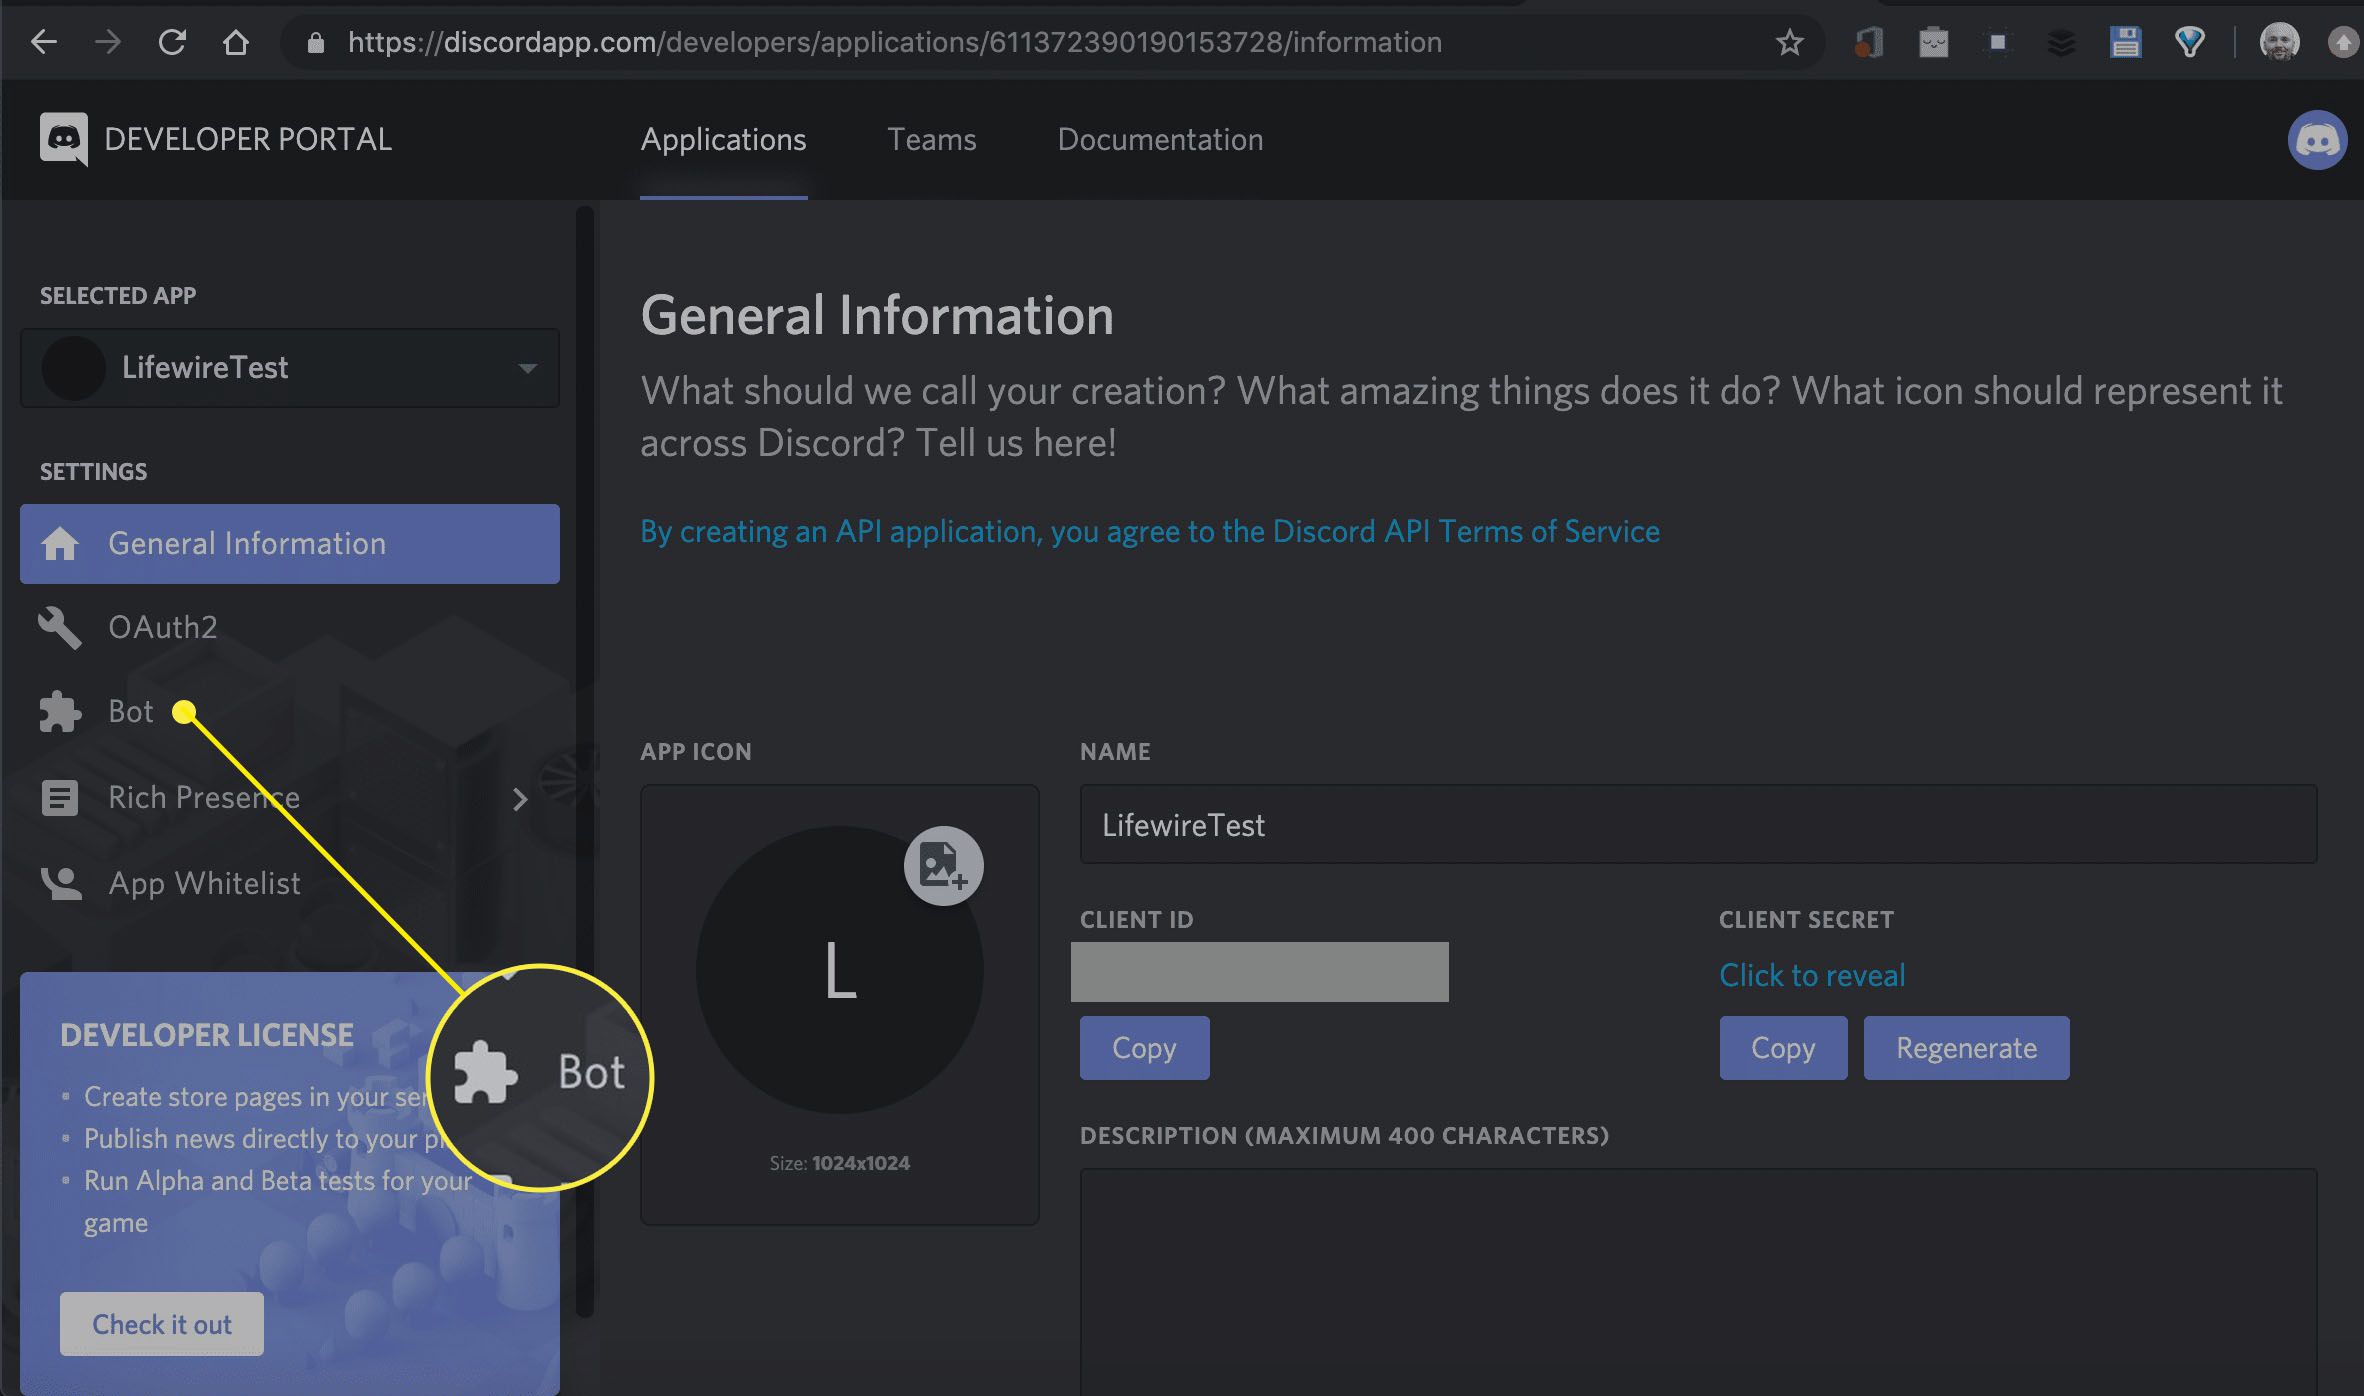This screenshot has height=1396, width=2364.
Task: Click inside the Description text area
Action: tap(1698, 1282)
